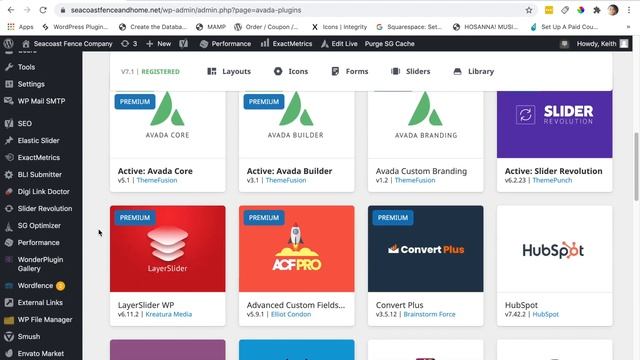Click the page vertical scrollbar

point(636,167)
